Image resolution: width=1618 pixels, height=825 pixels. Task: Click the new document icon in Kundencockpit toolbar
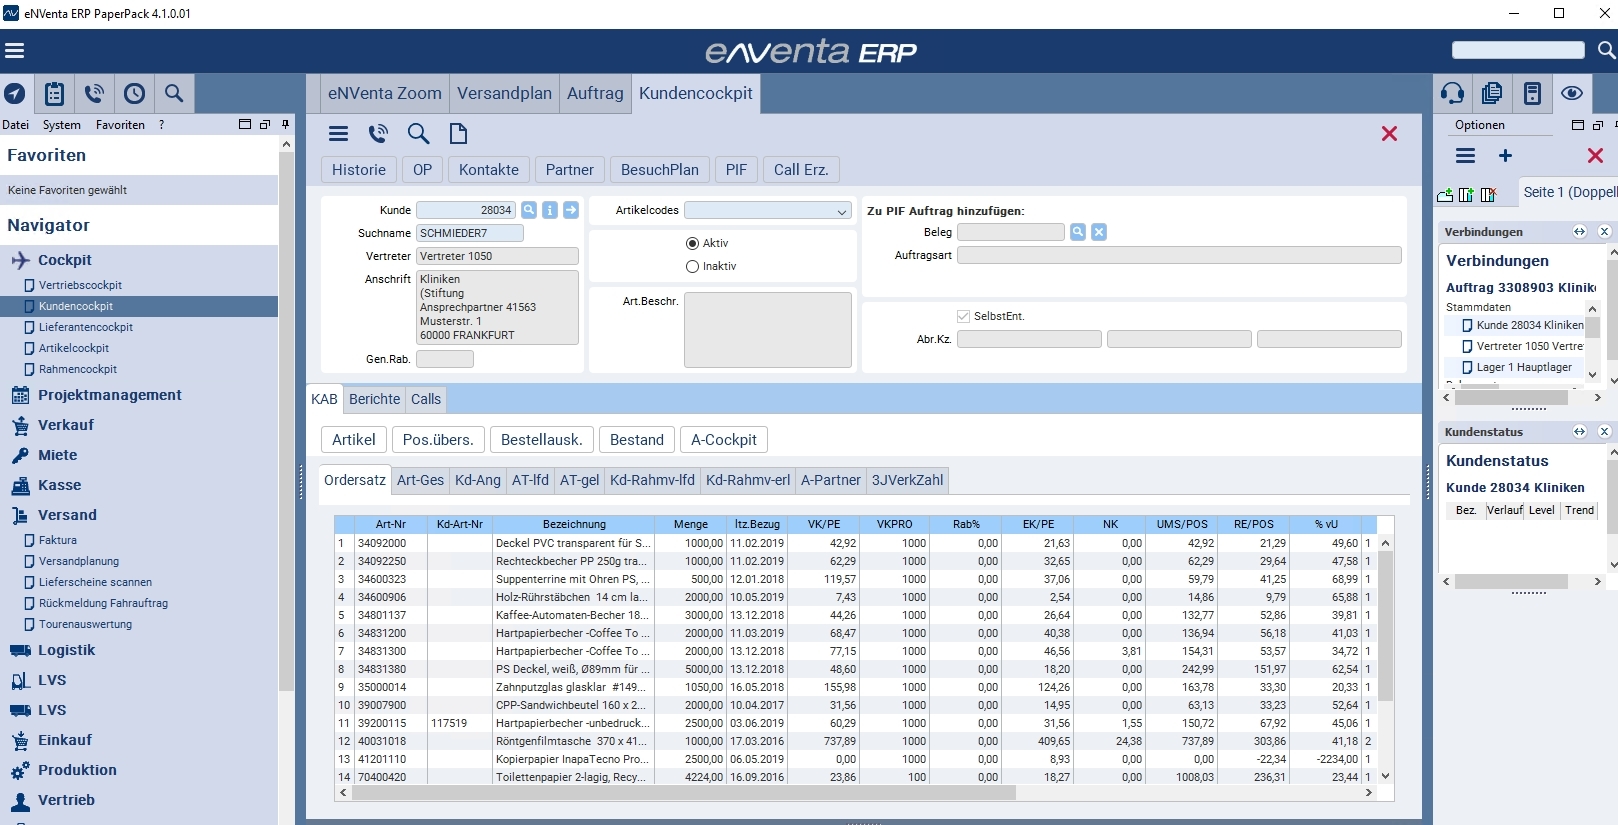point(458,134)
